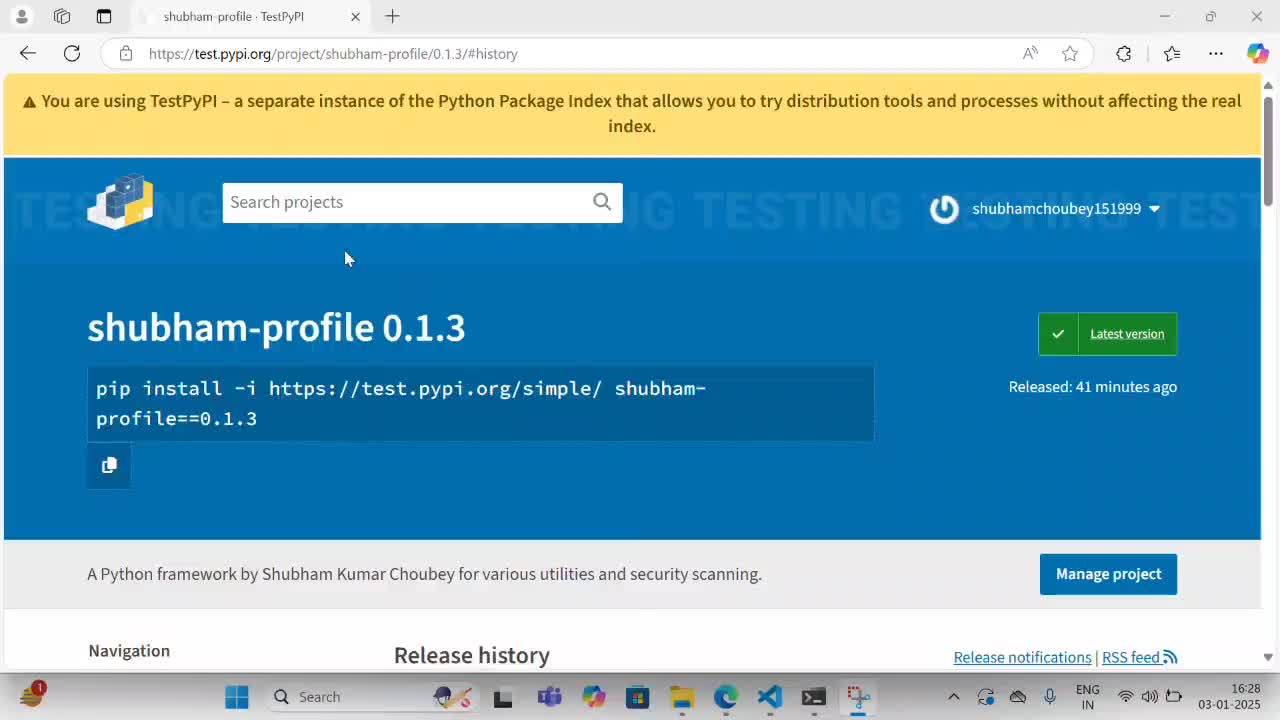Image resolution: width=1280 pixels, height=720 pixels.
Task: Open File Explorer from taskbar
Action: tap(682, 697)
